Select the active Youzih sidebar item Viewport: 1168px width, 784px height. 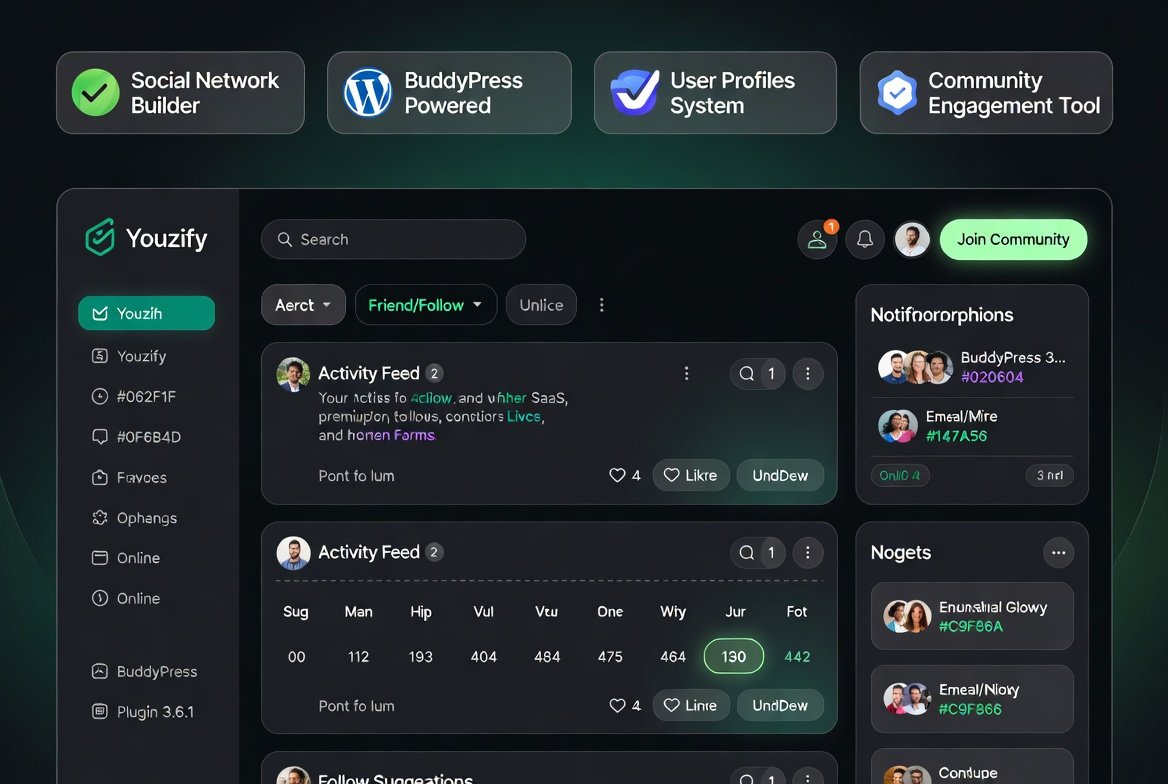(x=146, y=313)
